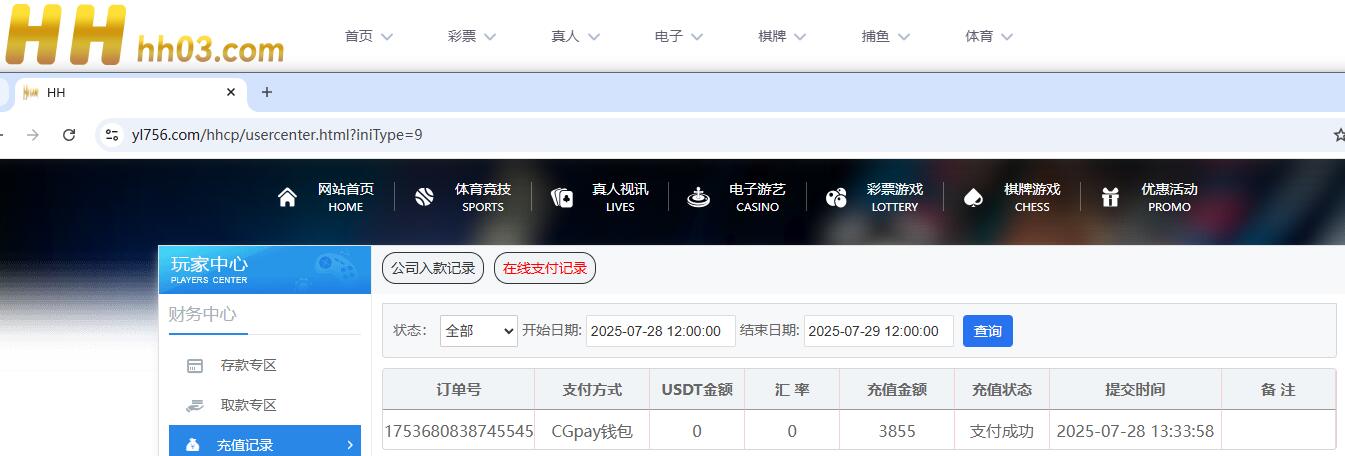Viewport: 1345px width, 456px height.
Task: Reload the page with the refresh icon
Action: click(69, 135)
